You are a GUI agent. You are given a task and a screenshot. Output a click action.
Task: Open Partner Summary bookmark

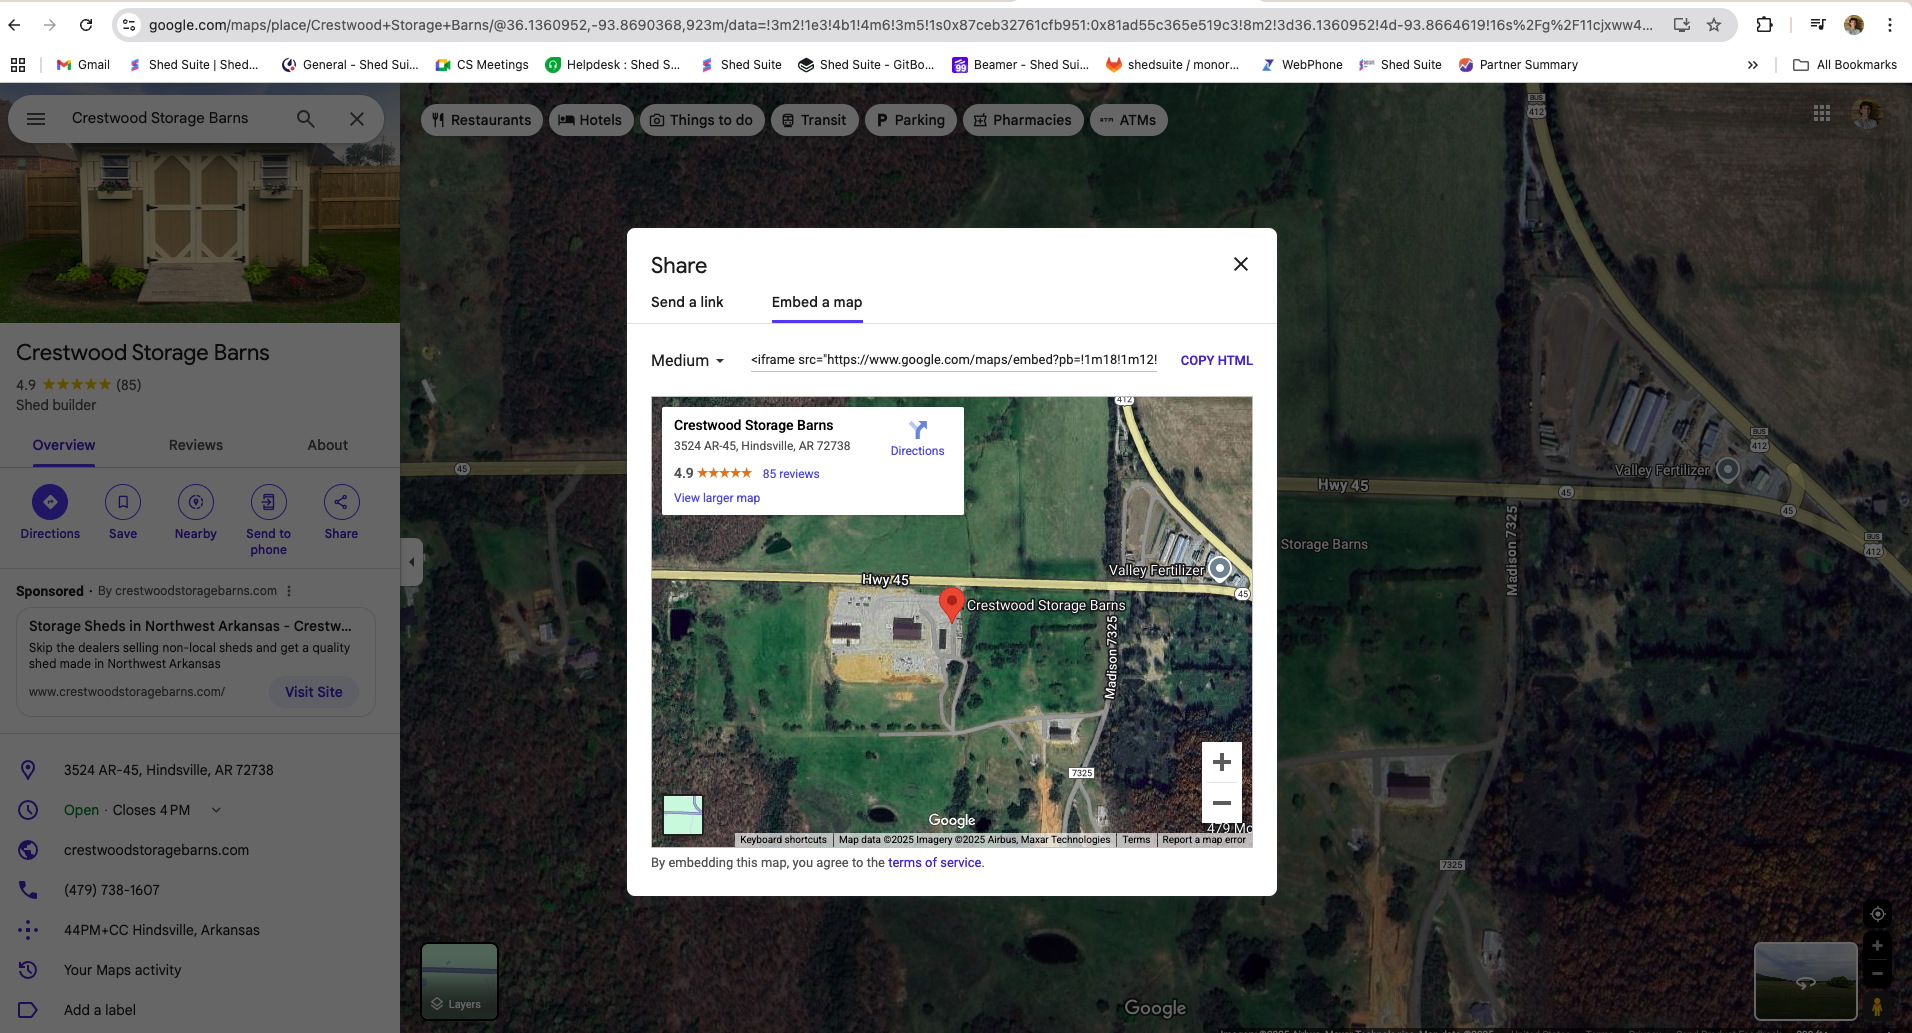[1518, 65]
